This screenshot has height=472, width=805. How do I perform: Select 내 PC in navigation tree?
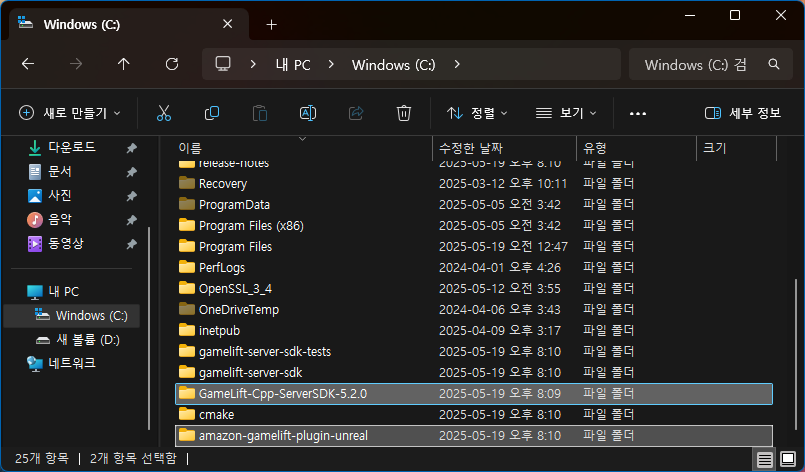point(64,292)
